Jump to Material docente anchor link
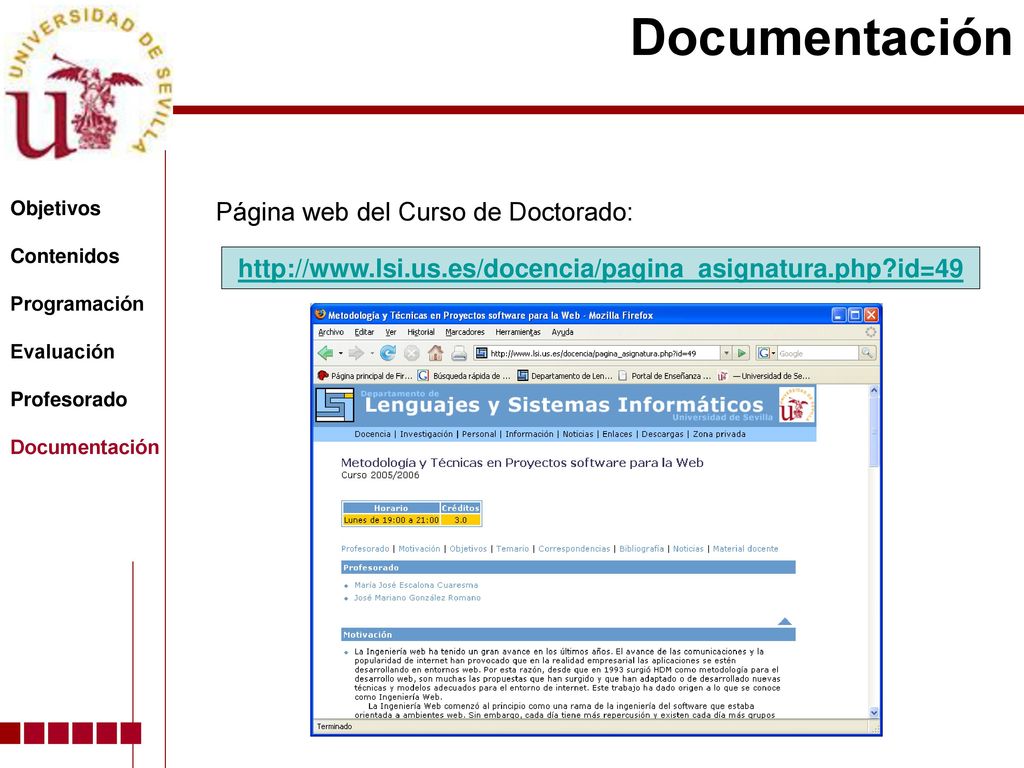This screenshot has height=768, width=1024. 745,549
